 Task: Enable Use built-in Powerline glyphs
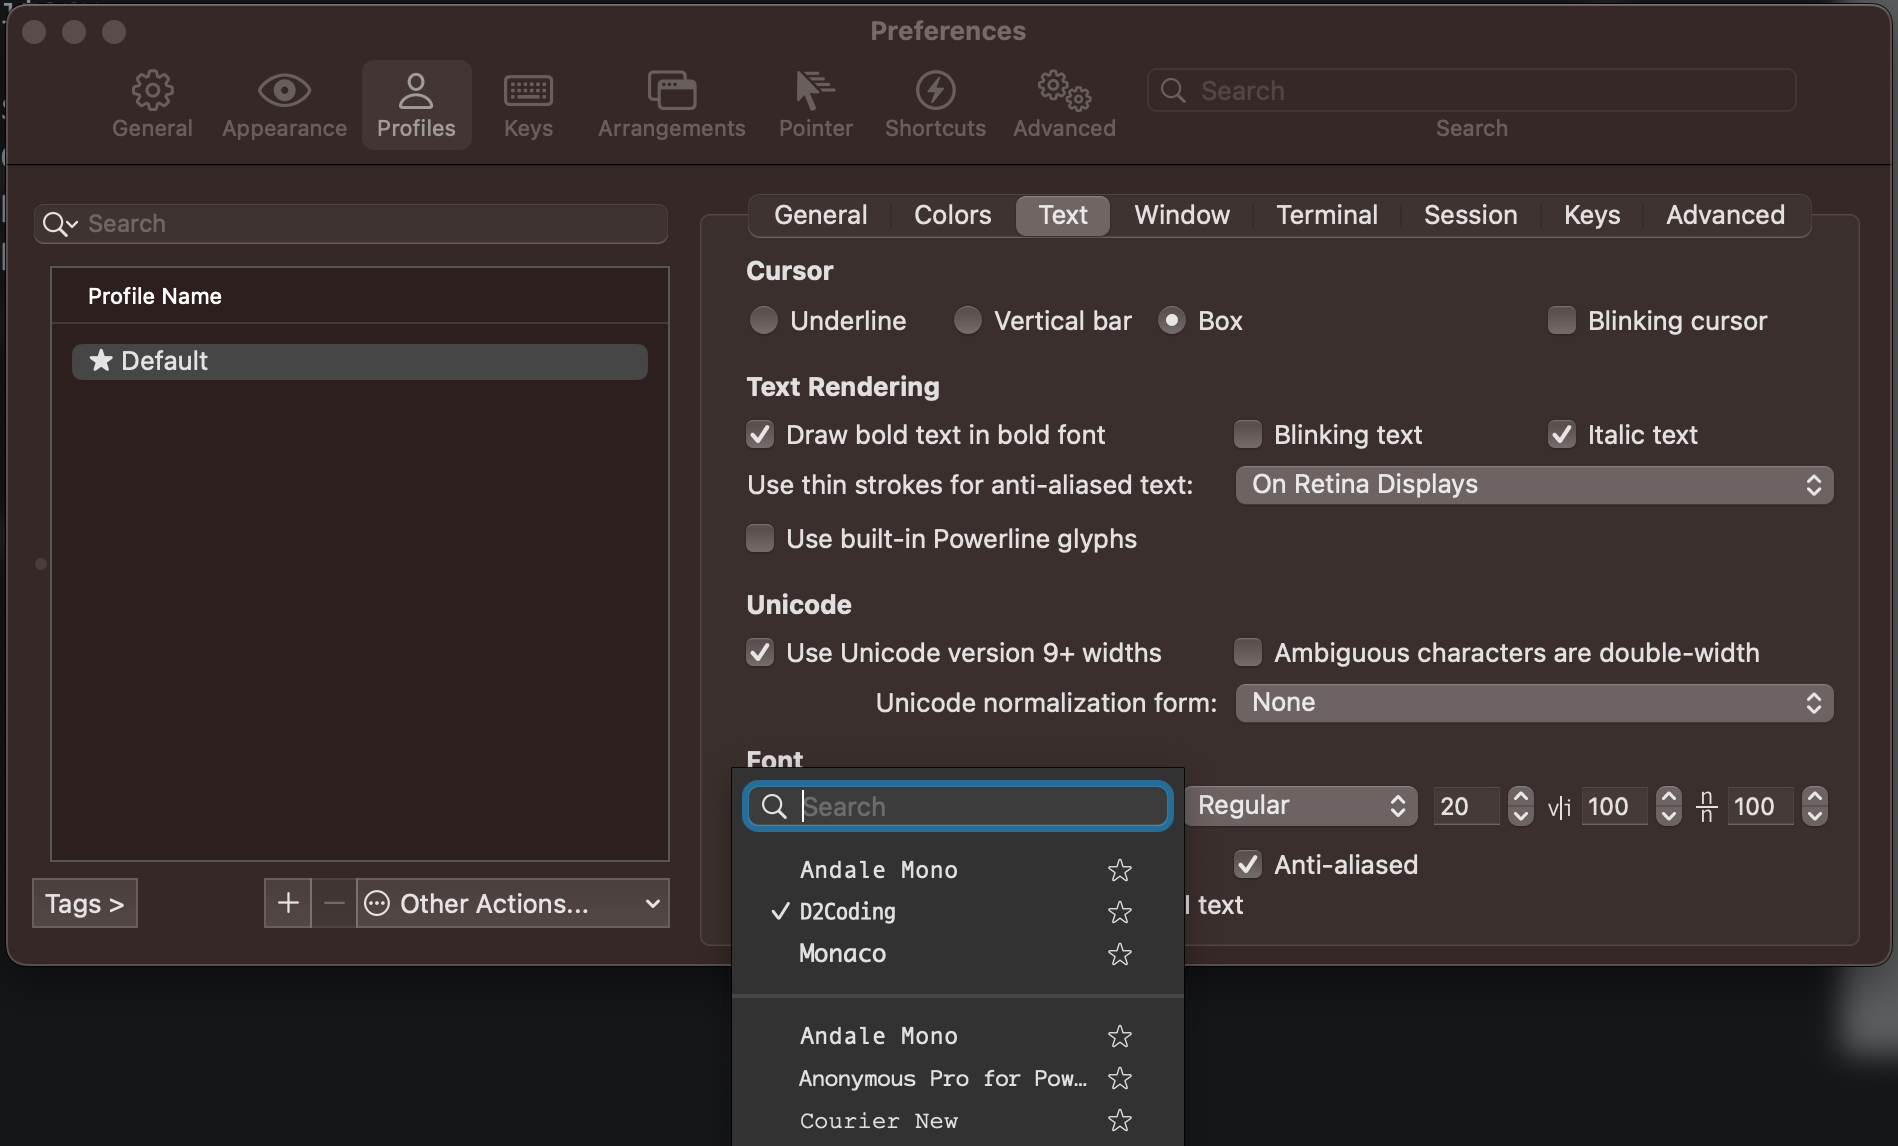click(x=760, y=538)
